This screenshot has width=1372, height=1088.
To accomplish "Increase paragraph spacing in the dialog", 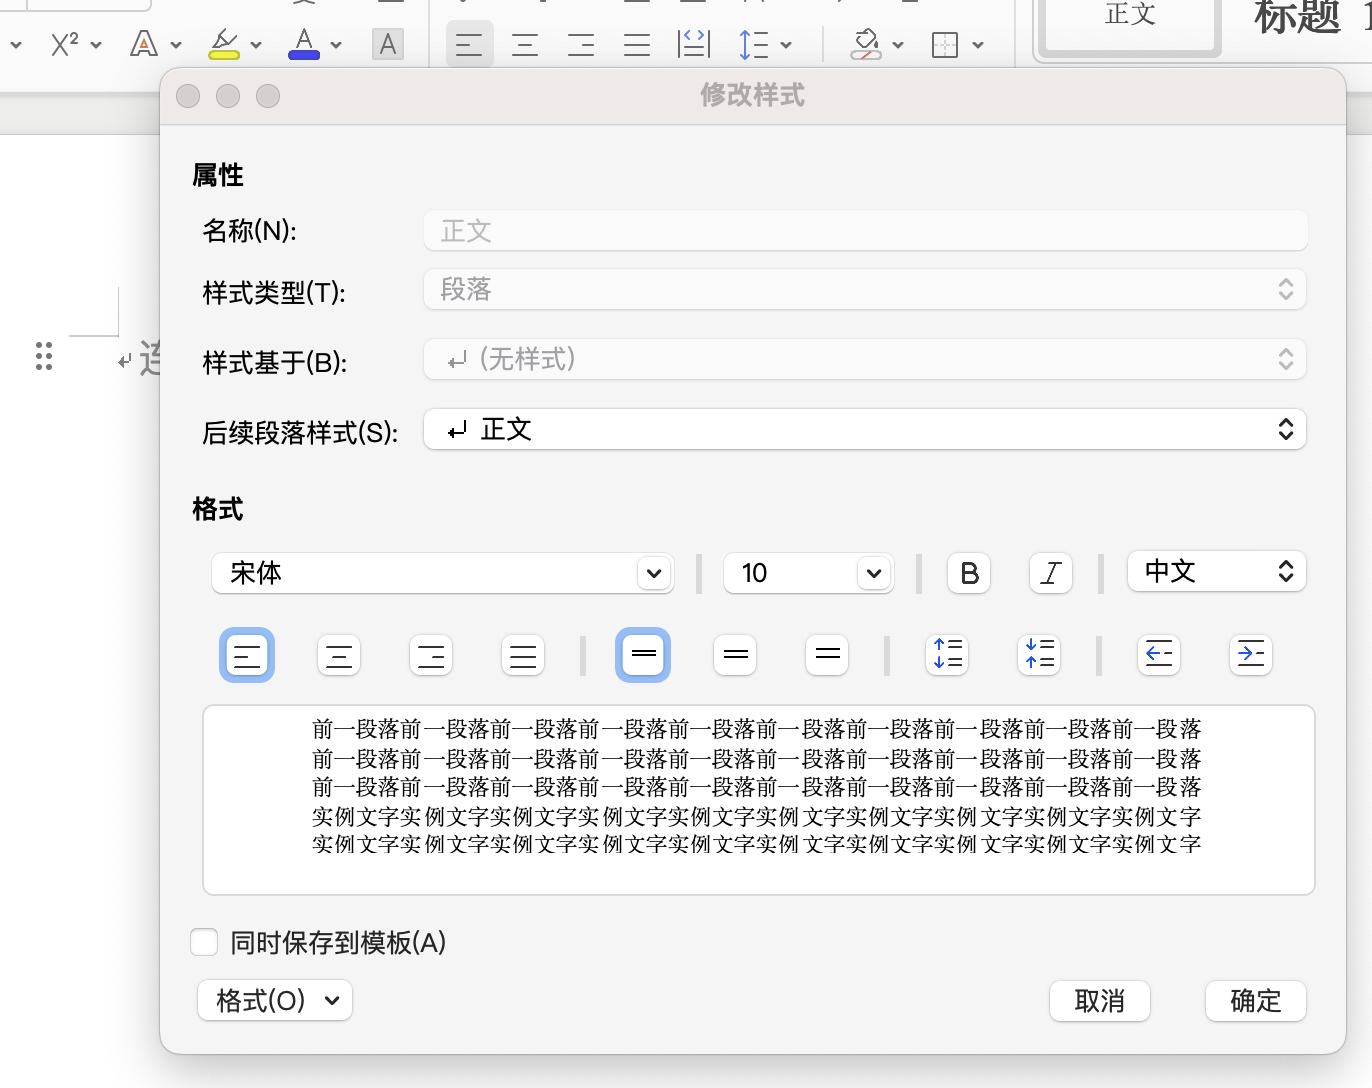I will (947, 655).
